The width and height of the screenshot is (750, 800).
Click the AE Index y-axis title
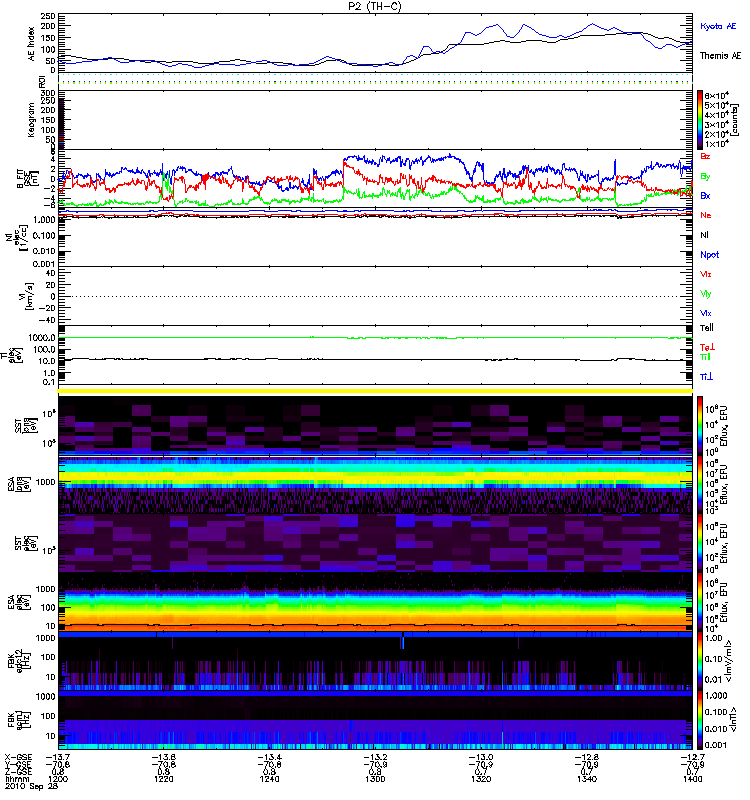pos(32,44)
